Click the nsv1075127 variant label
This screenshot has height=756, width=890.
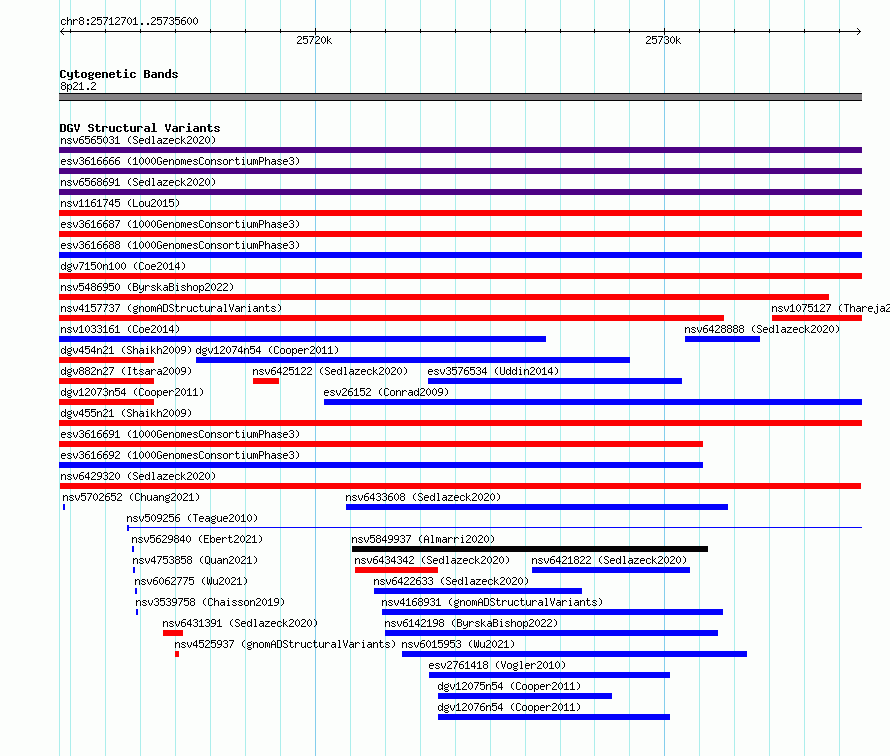[830, 308]
